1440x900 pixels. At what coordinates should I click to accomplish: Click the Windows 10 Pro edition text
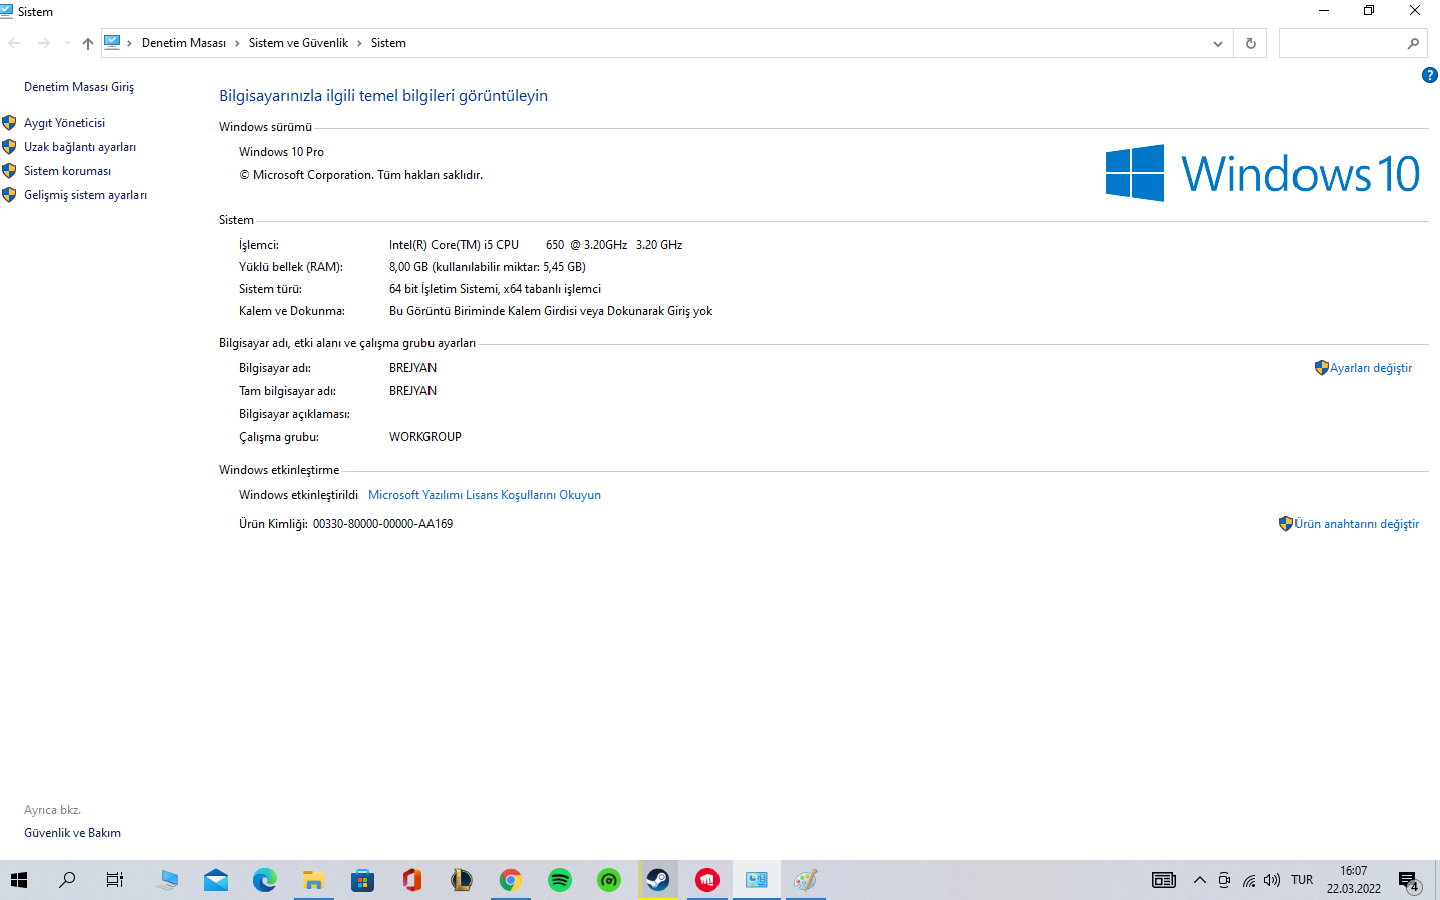[x=281, y=152]
